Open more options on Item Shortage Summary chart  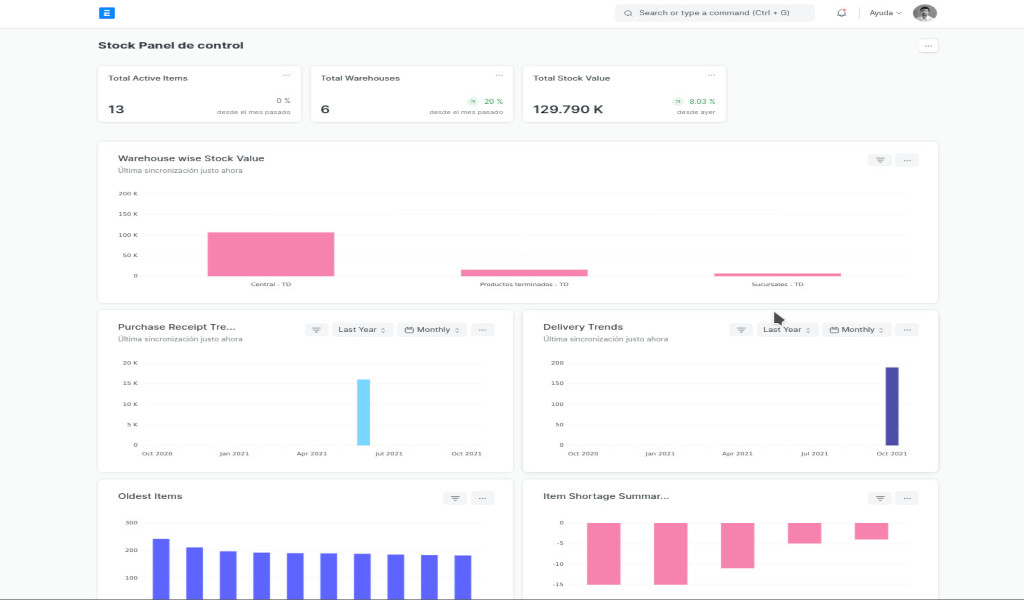[907, 498]
